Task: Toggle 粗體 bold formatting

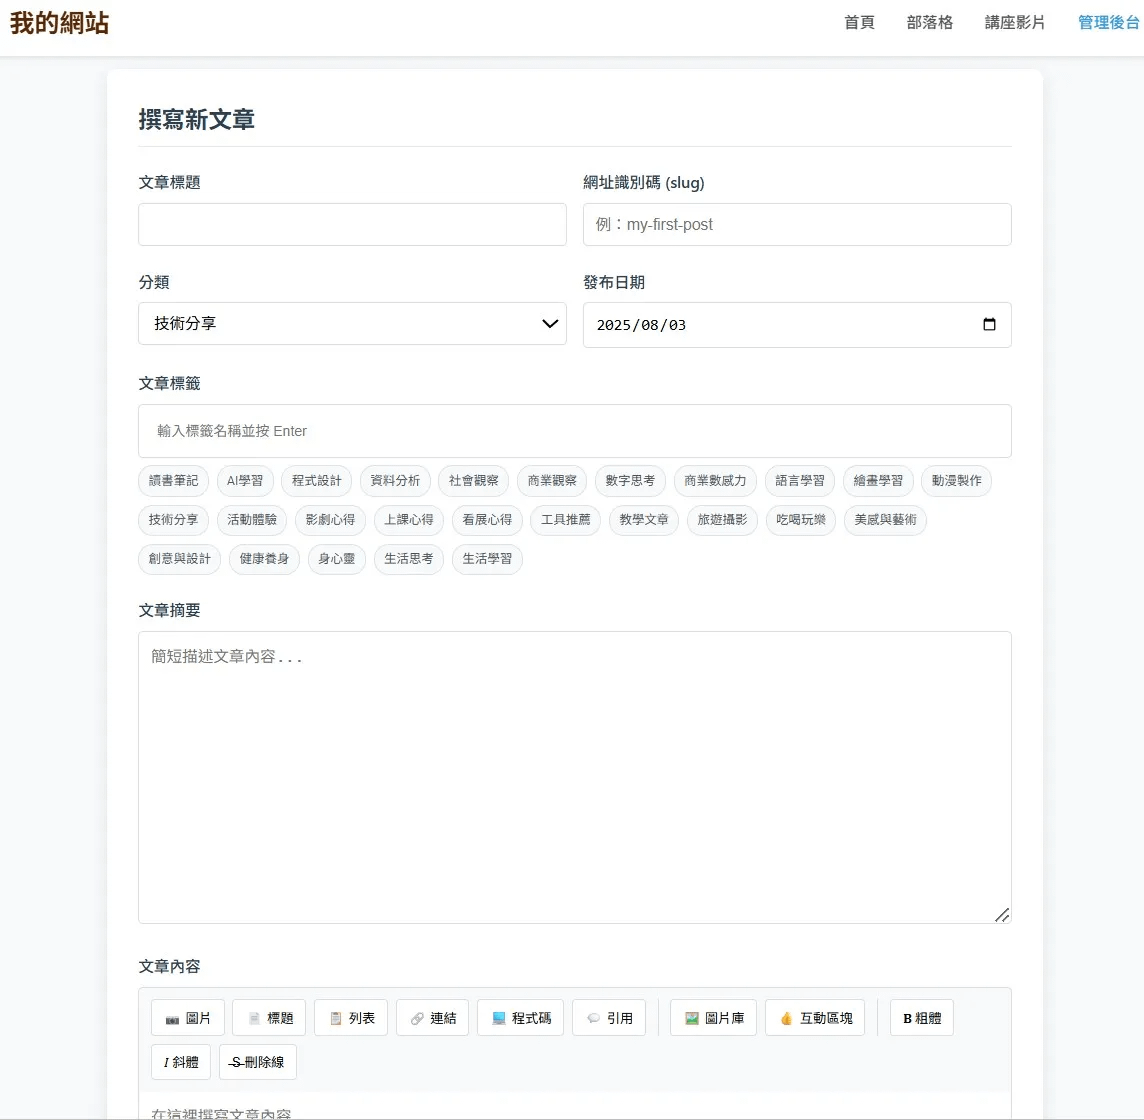Action: [921, 1018]
